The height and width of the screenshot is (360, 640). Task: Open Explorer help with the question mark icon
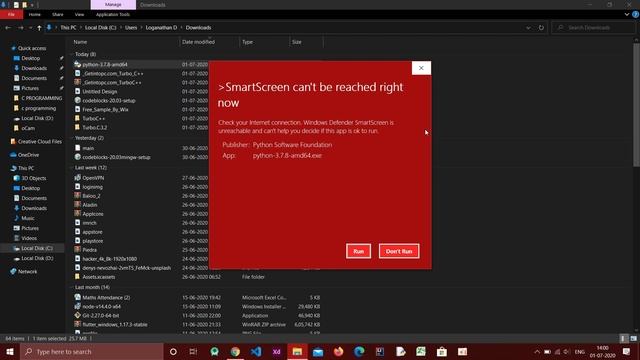coord(636,14)
